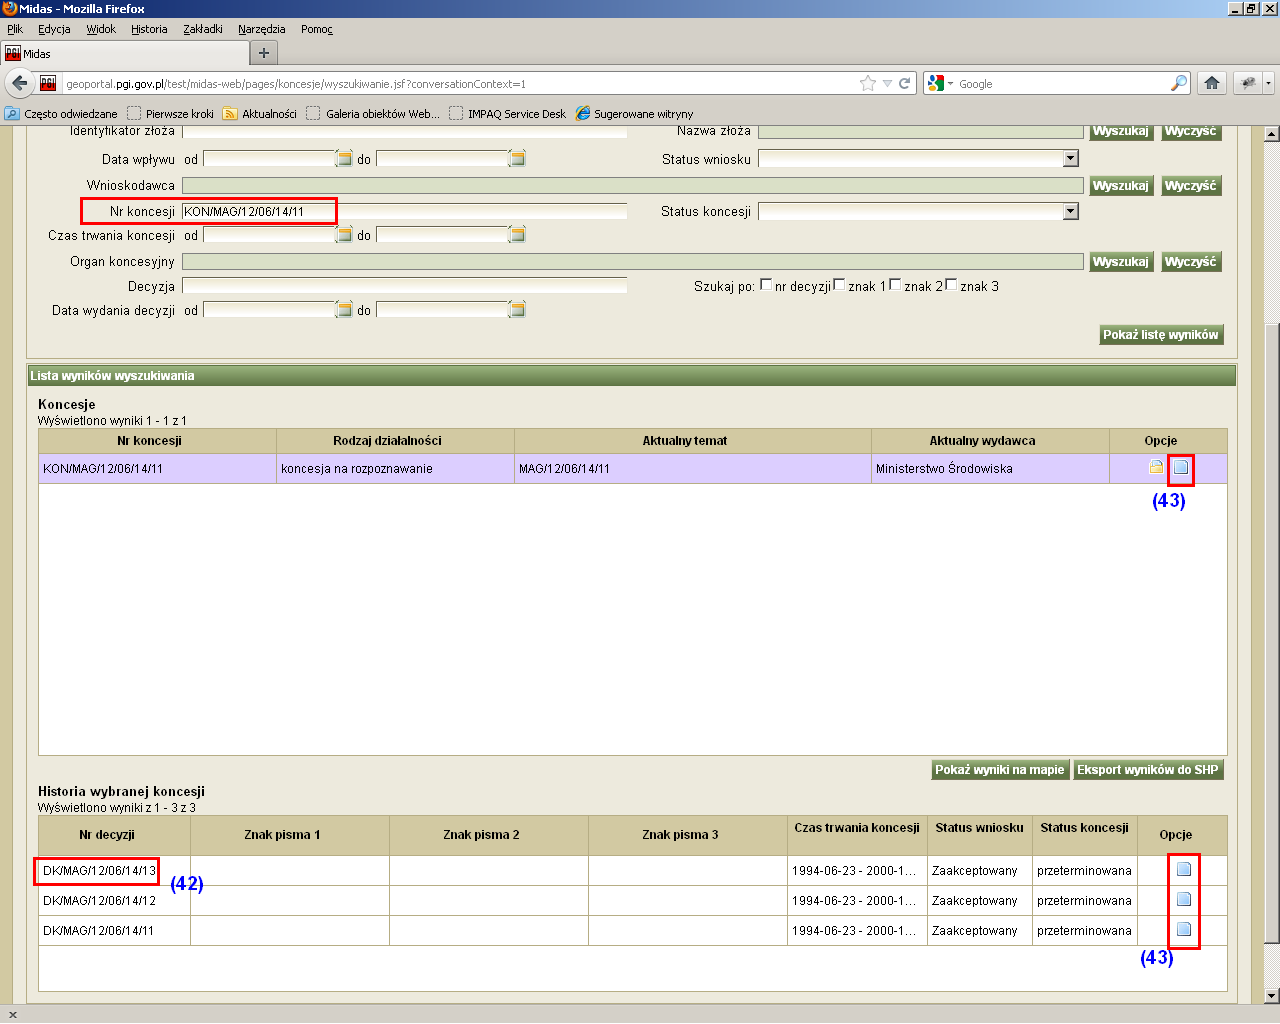Click folder icon in KON/MAG/12/06/14/11 concession row
Viewport: 1280px width, 1024px height.
(x=1156, y=467)
